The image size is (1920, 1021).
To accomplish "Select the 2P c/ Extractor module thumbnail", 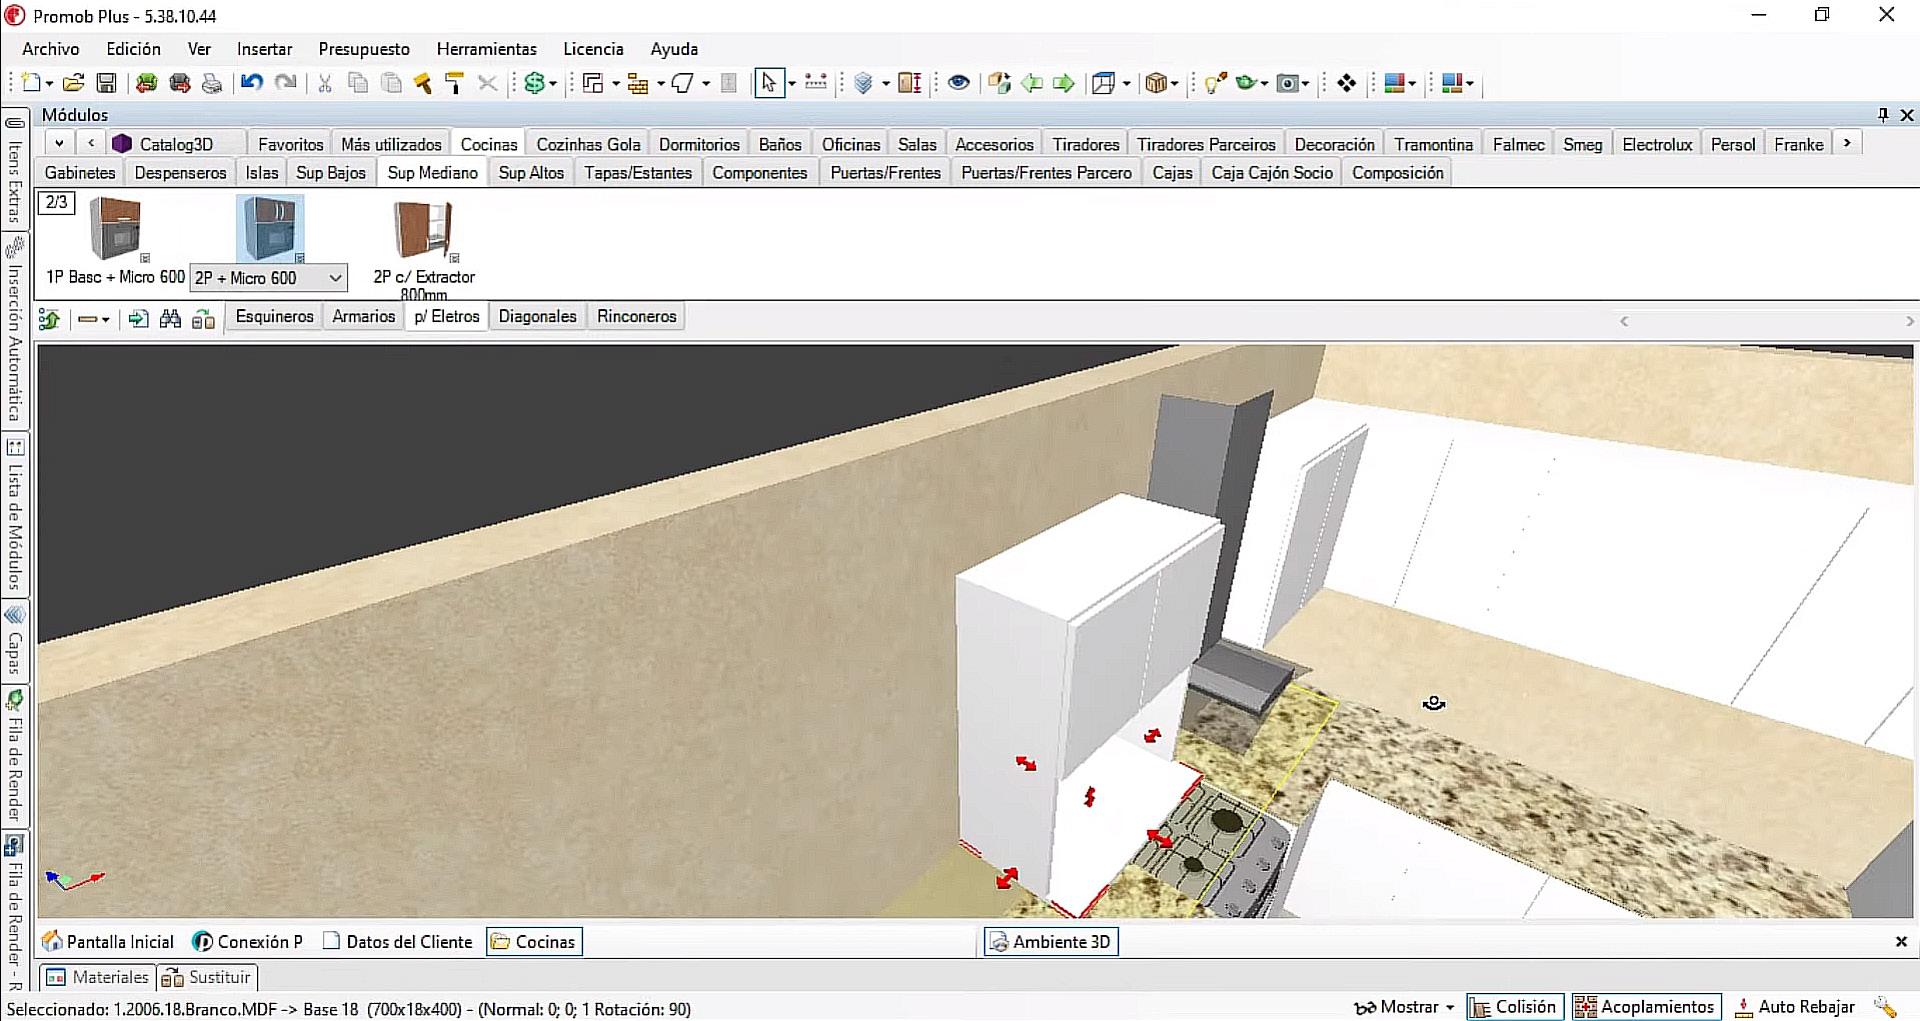I will click(423, 231).
